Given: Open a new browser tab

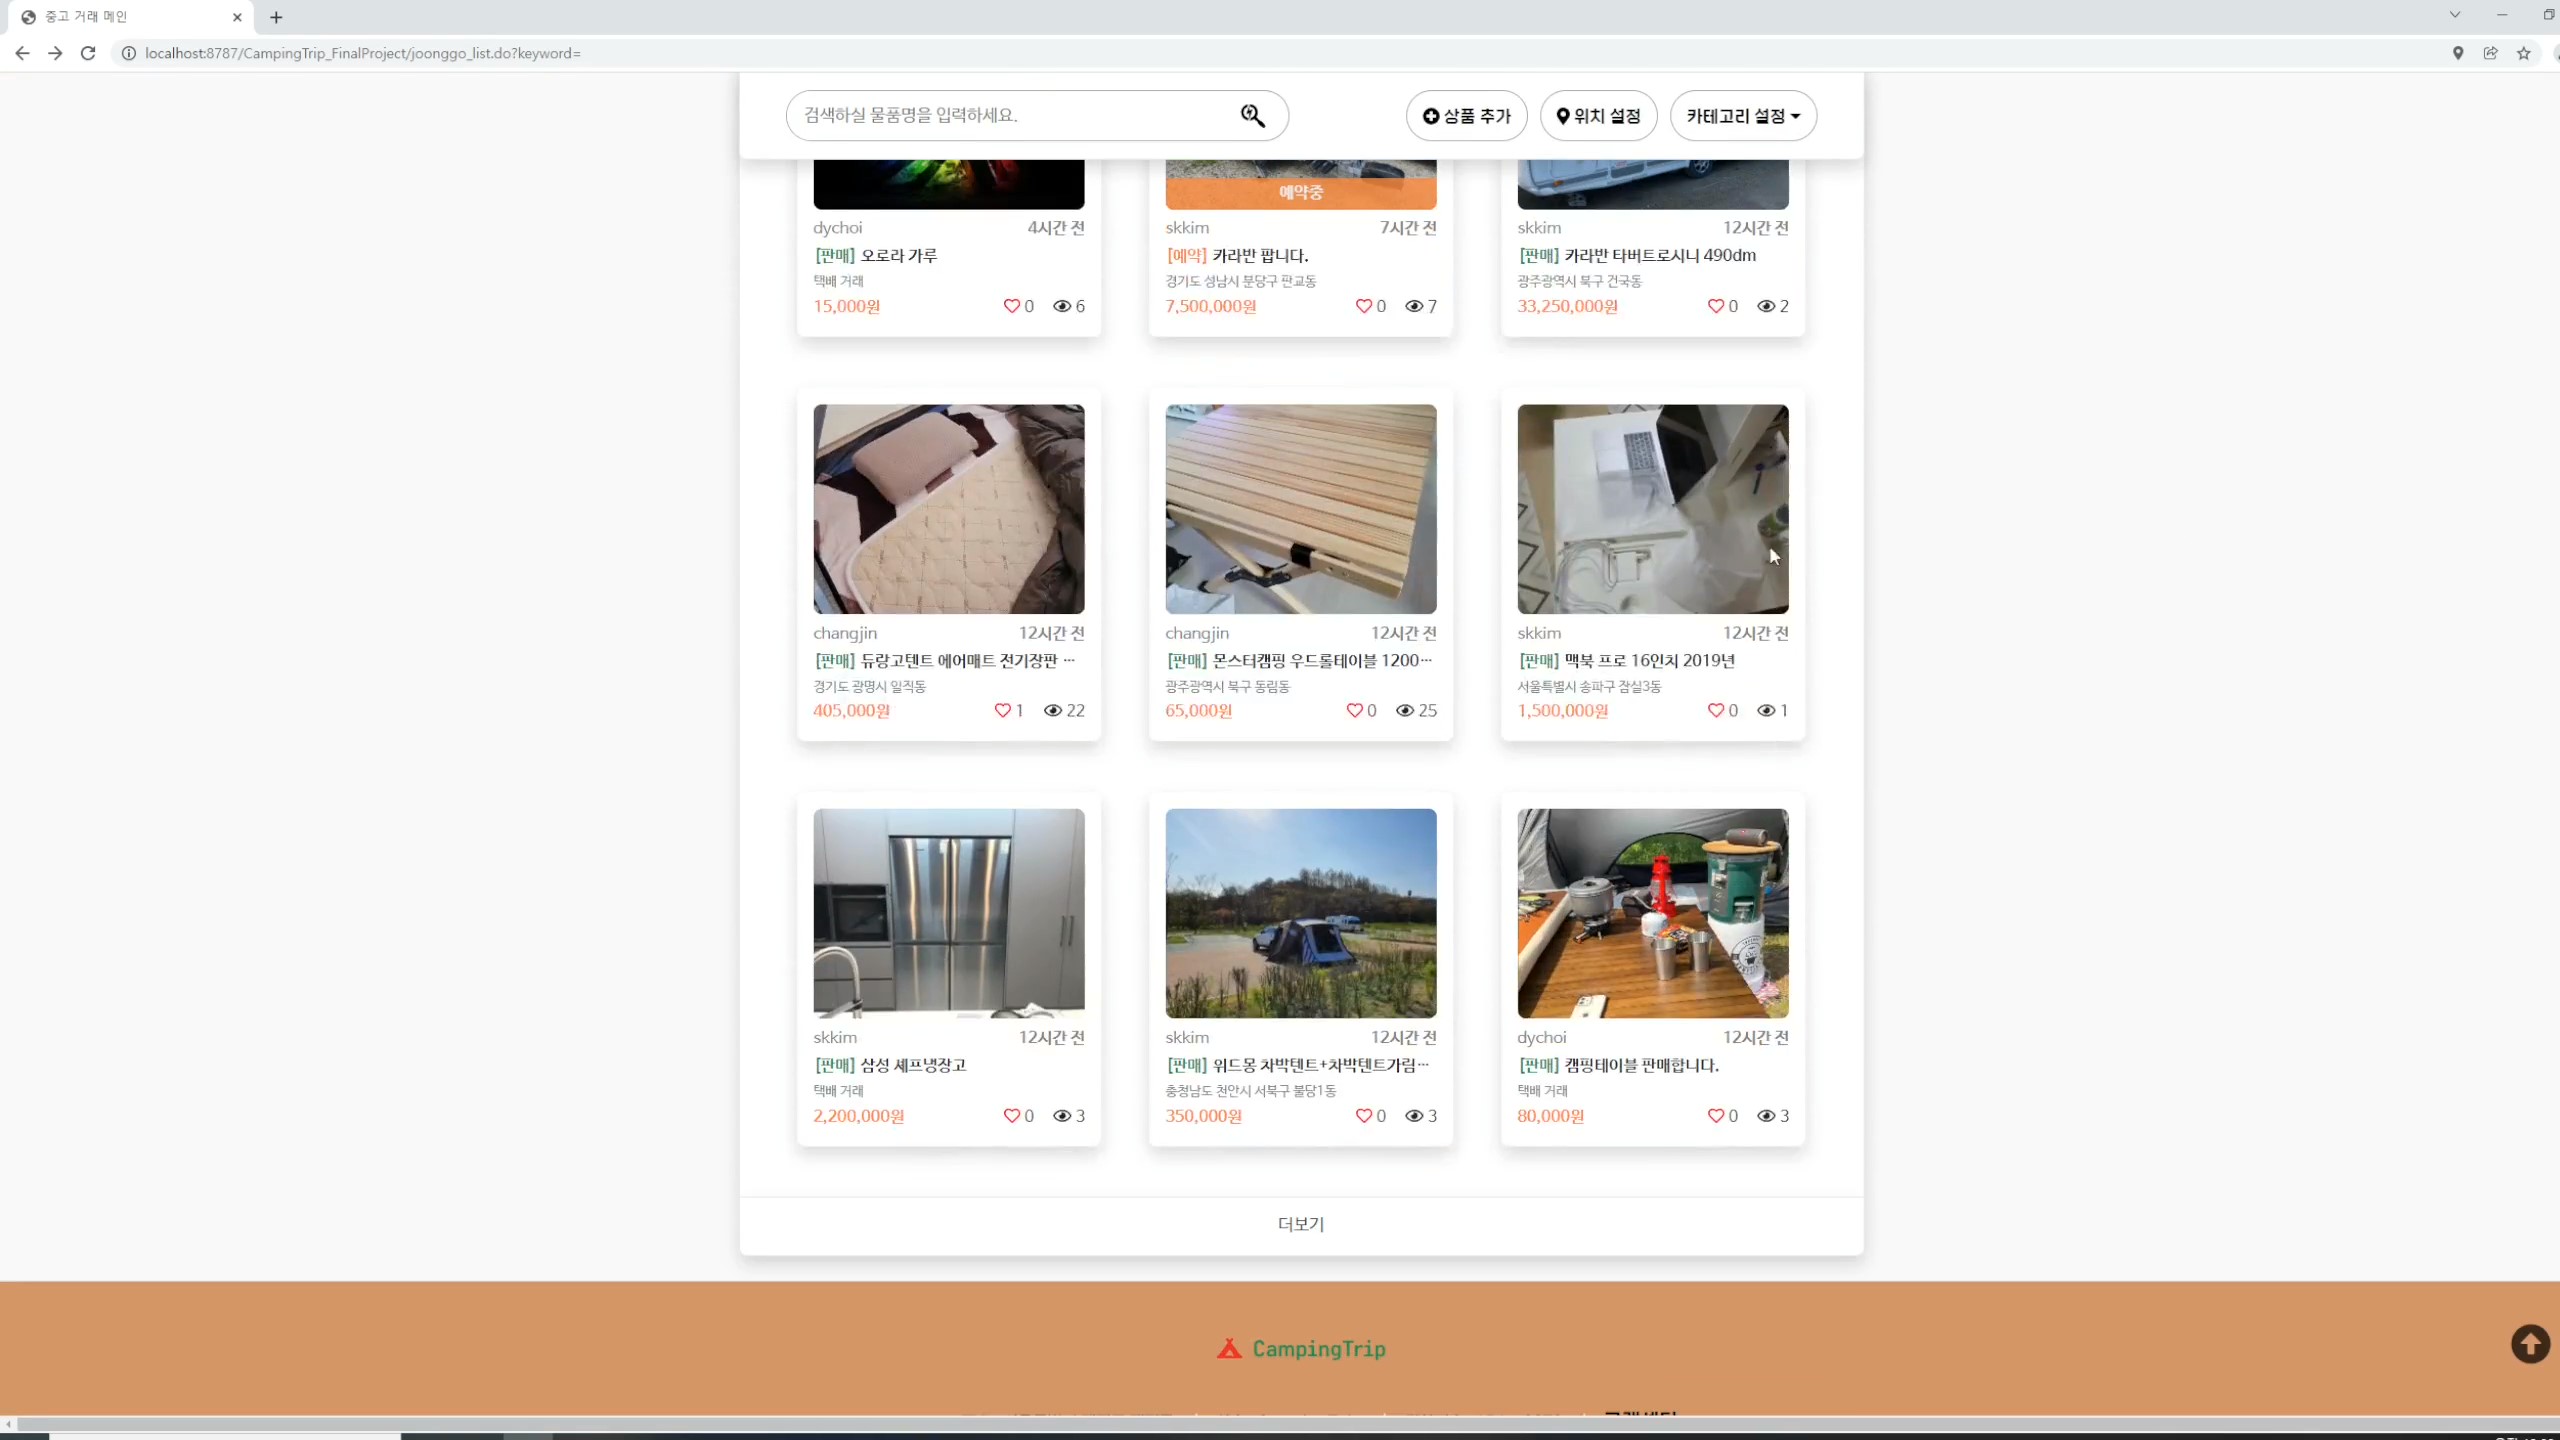Looking at the screenshot, I should 276,17.
